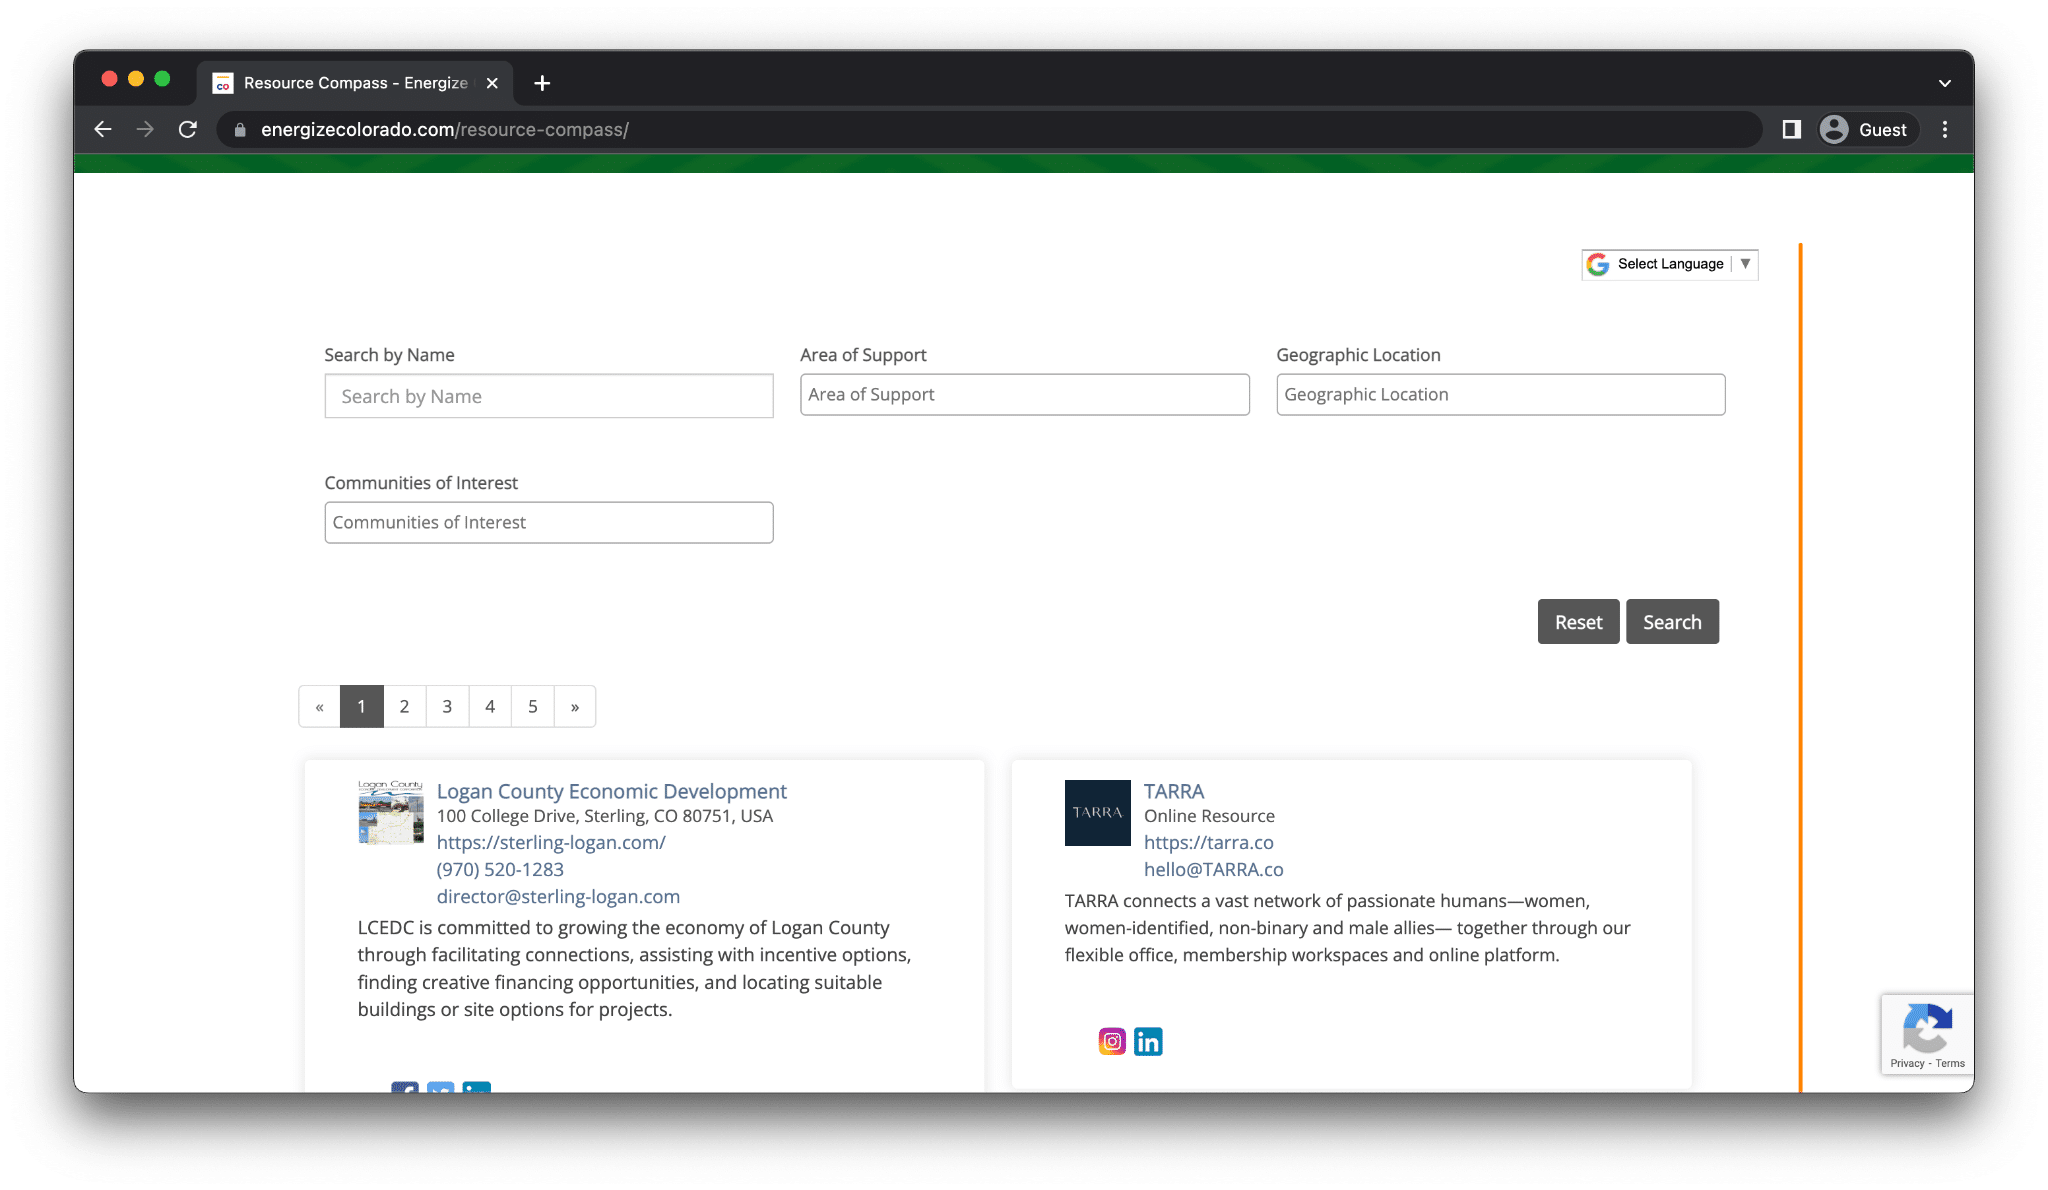Close the Resource Compass tab

(x=492, y=83)
